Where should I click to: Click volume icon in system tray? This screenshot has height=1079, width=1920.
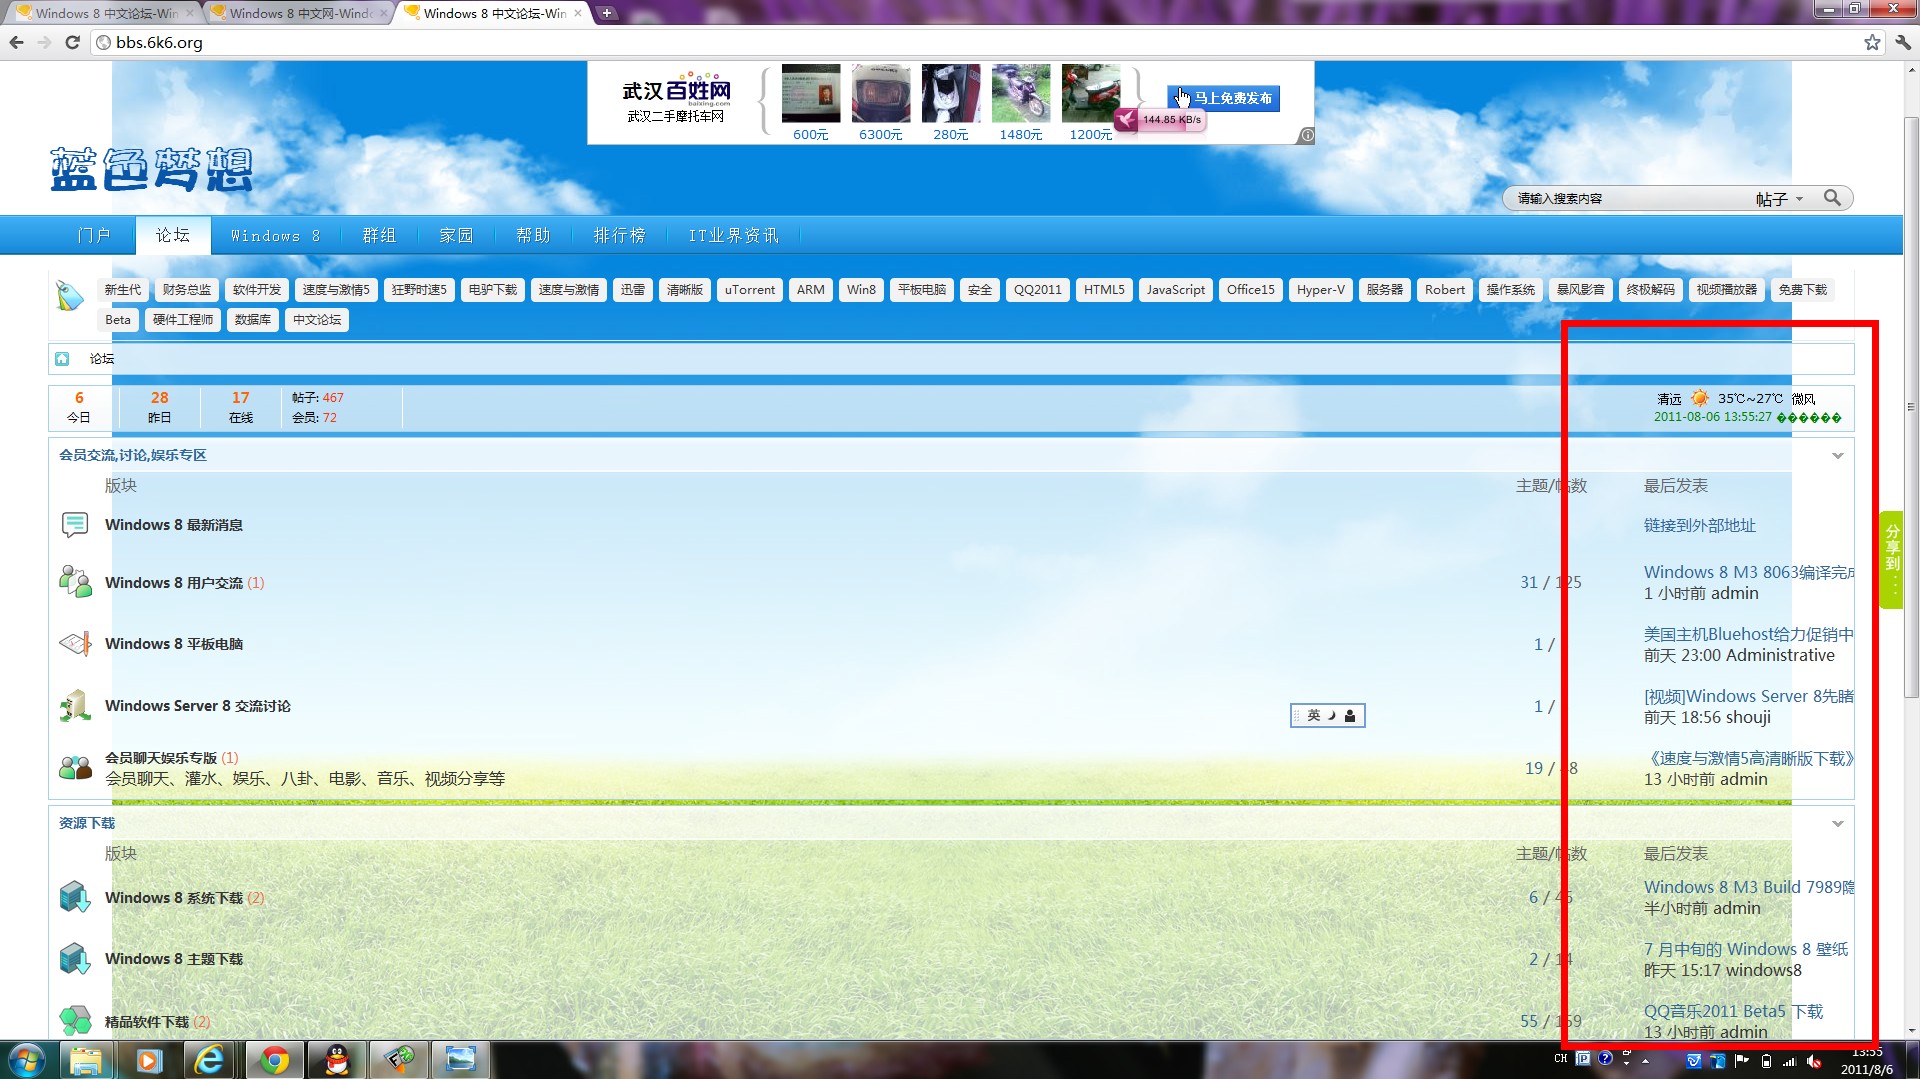[x=1815, y=1061]
